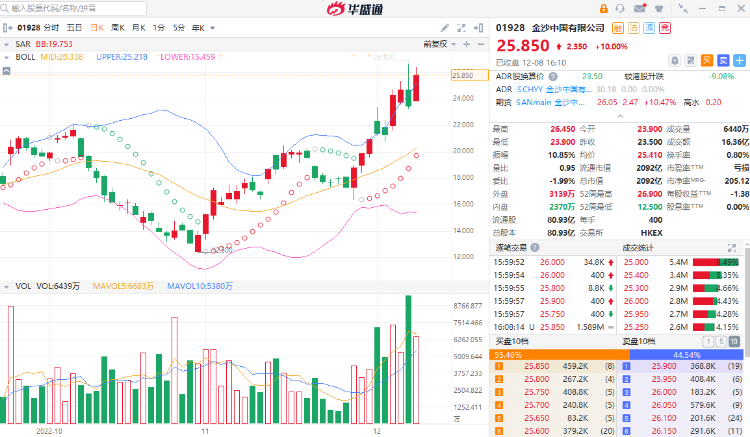
Task: Zoom in chart with plus icon
Action: point(466,44)
